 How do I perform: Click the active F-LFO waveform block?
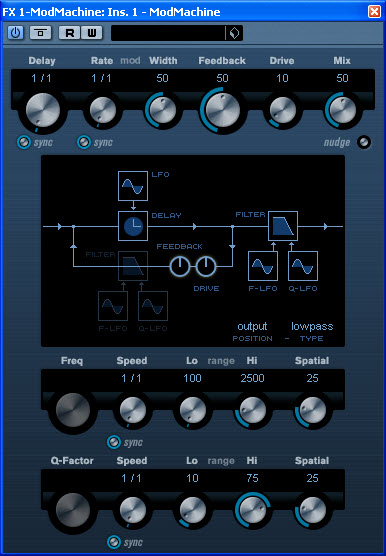click(263, 266)
